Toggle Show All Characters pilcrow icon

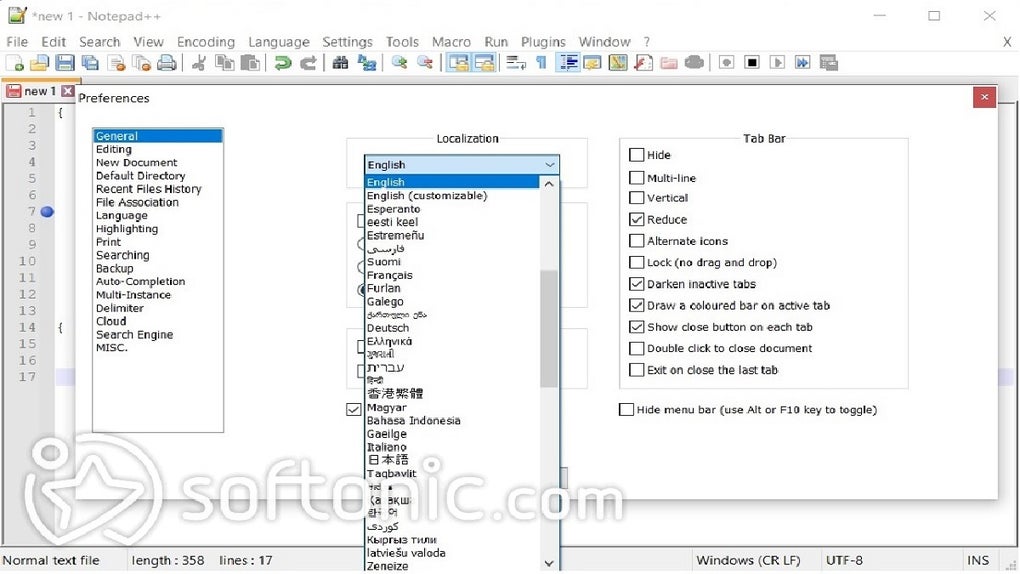(541, 62)
